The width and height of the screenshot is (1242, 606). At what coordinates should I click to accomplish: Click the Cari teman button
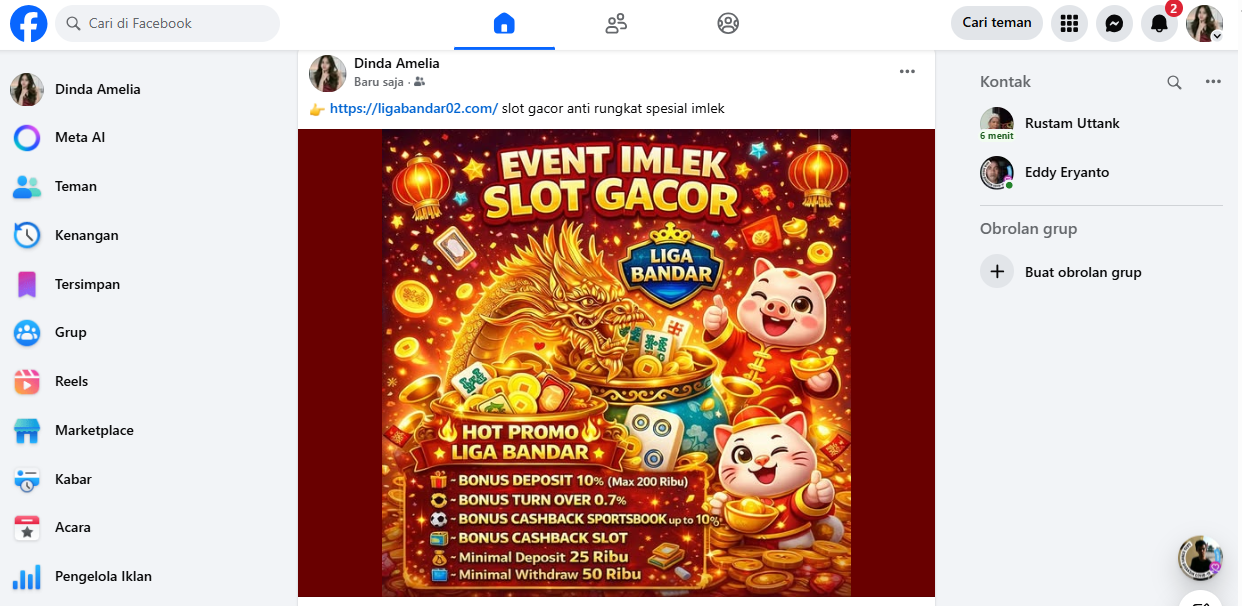pos(997,23)
